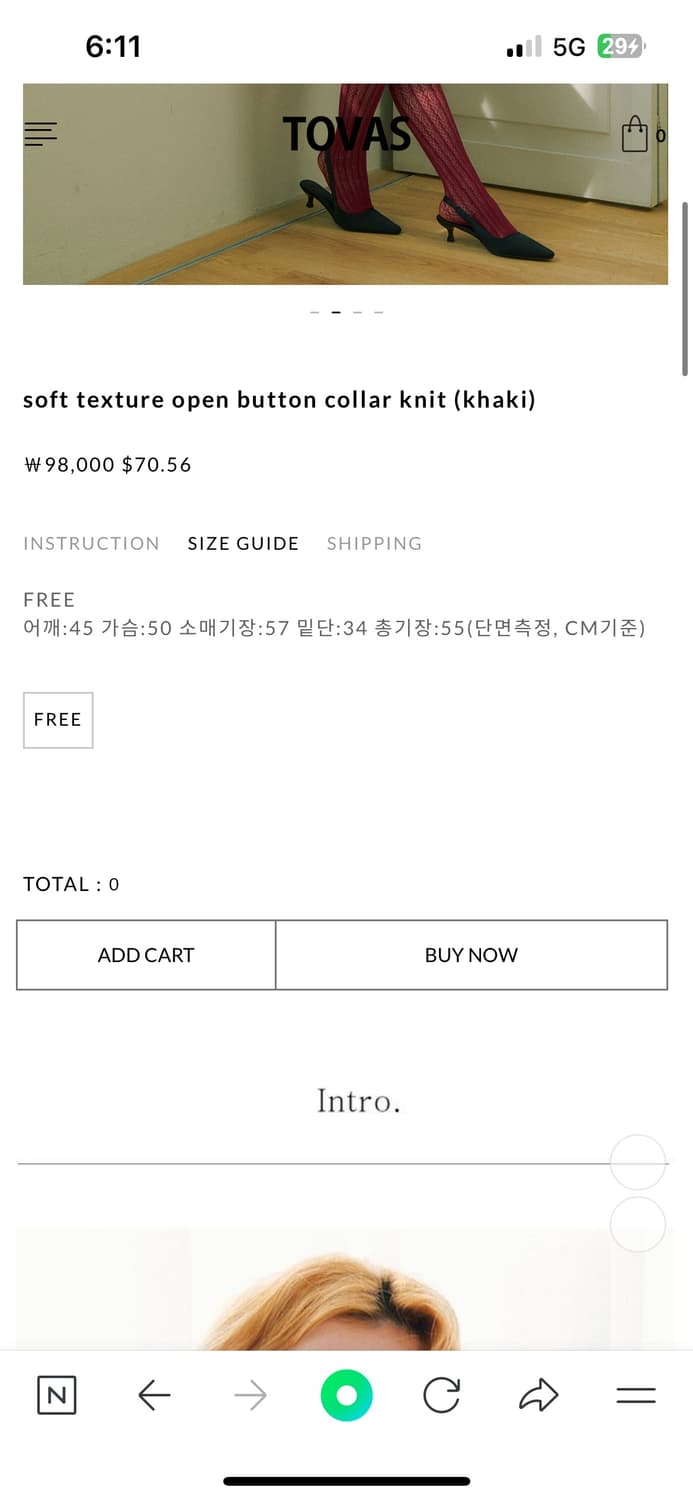Select the second carousel indicator dot
The image size is (693, 1500).
pyautogui.click(x=336, y=311)
